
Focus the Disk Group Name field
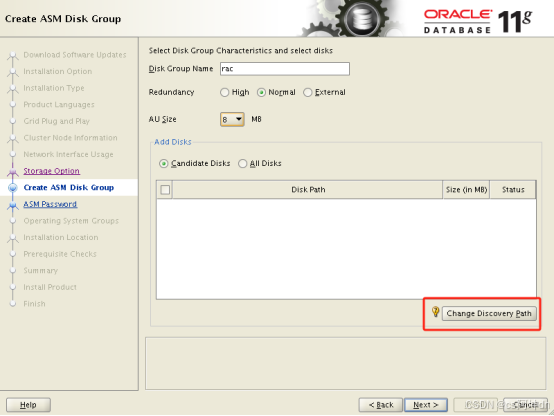(285, 69)
